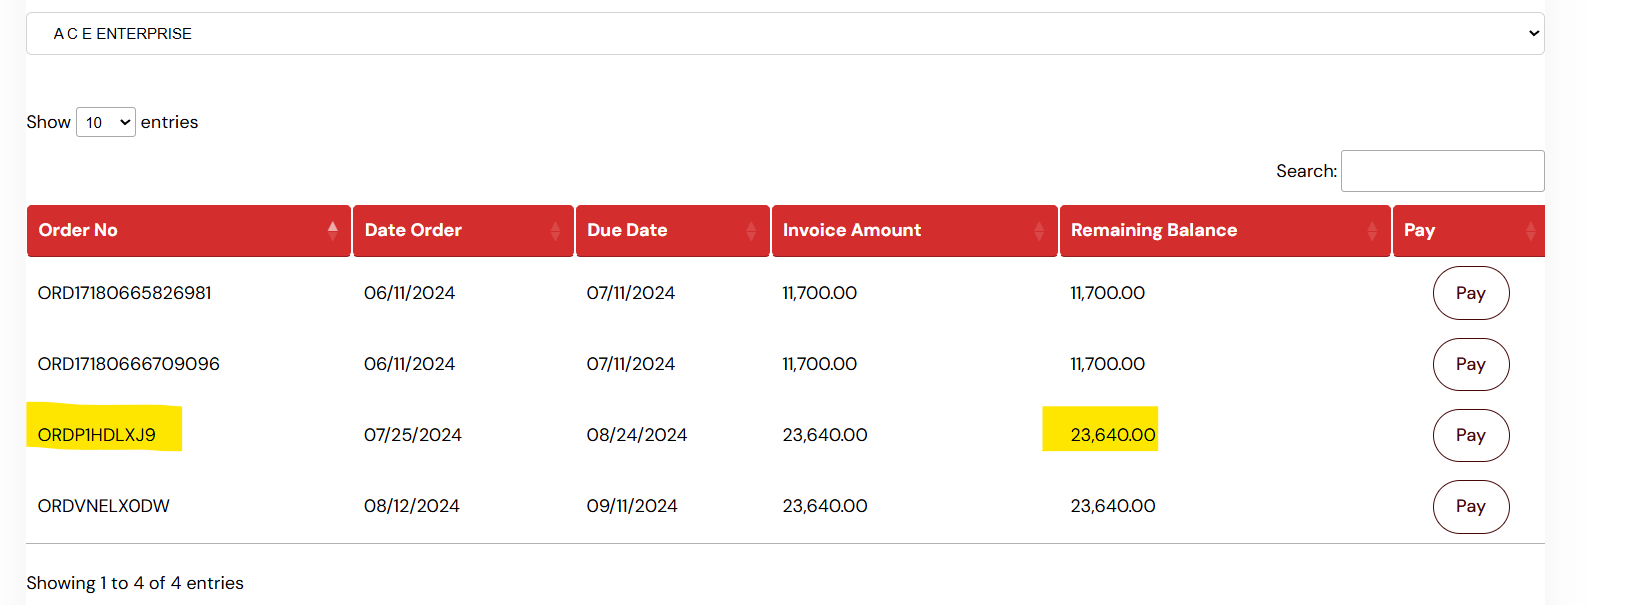Expand the Show entries count dropdown
Viewport: 1631px width, 605px height.
coord(105,123)
